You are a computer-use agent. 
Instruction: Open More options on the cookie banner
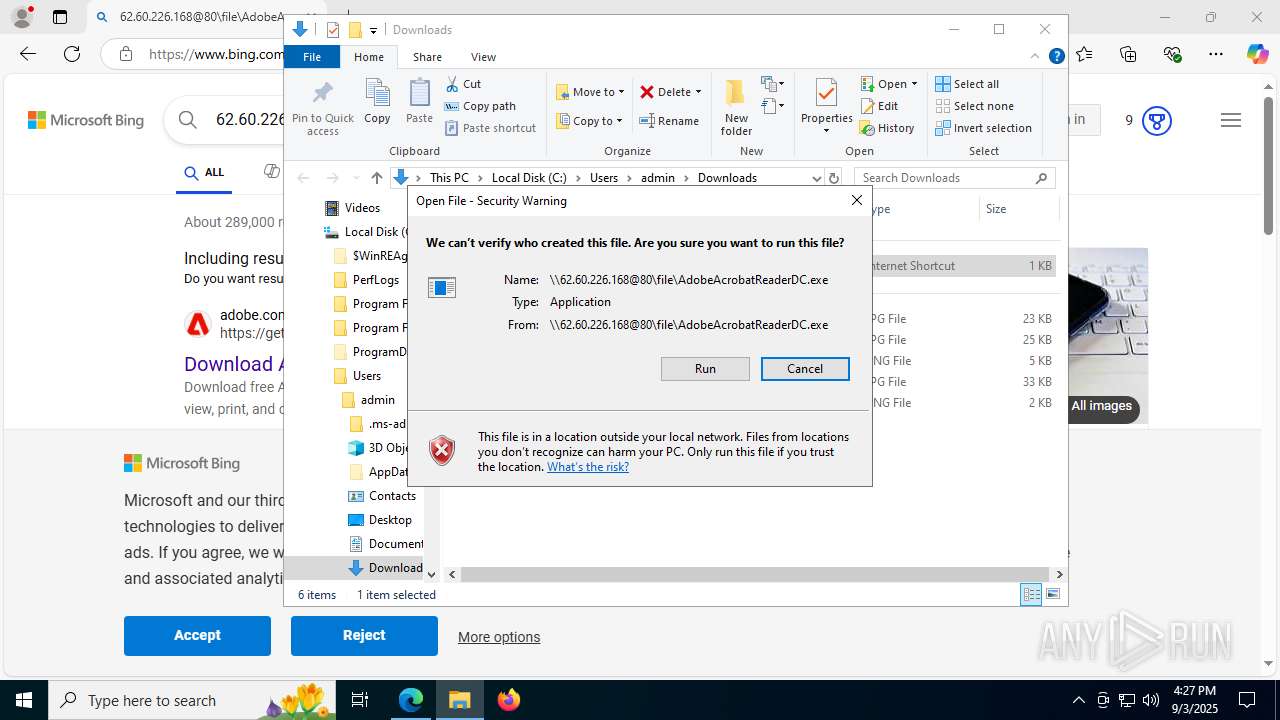tap(499, 637)
